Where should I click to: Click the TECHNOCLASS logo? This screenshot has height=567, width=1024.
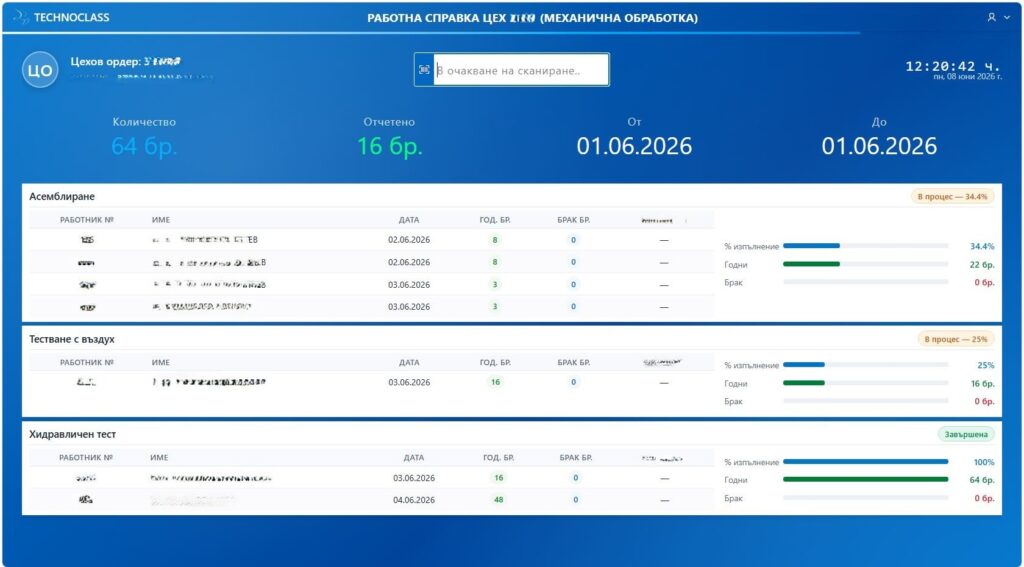click(x=61, y=18)
